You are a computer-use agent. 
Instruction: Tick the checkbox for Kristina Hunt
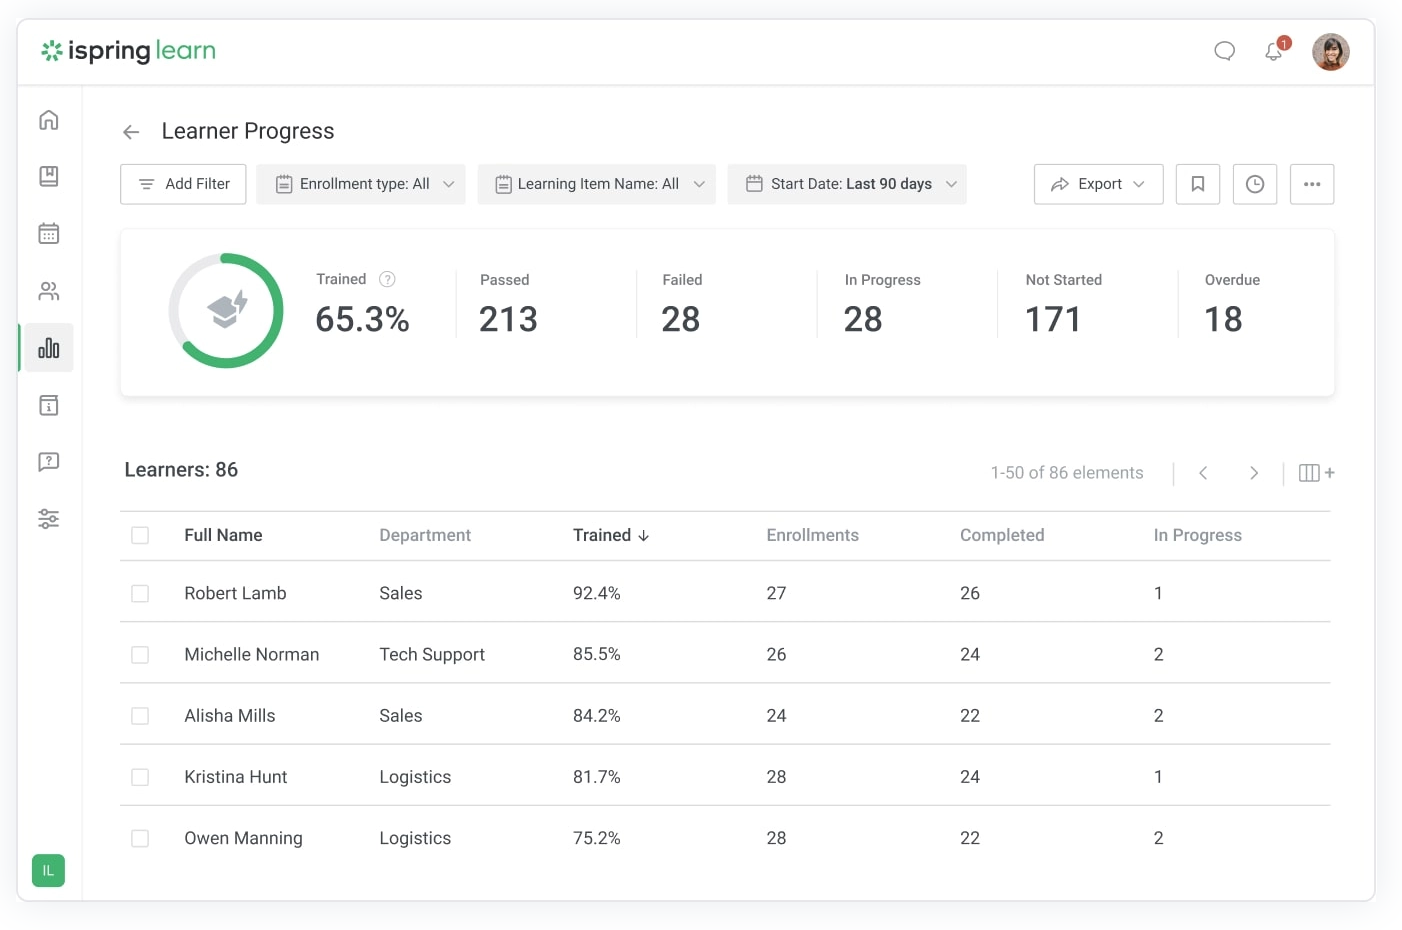point(140,777)
